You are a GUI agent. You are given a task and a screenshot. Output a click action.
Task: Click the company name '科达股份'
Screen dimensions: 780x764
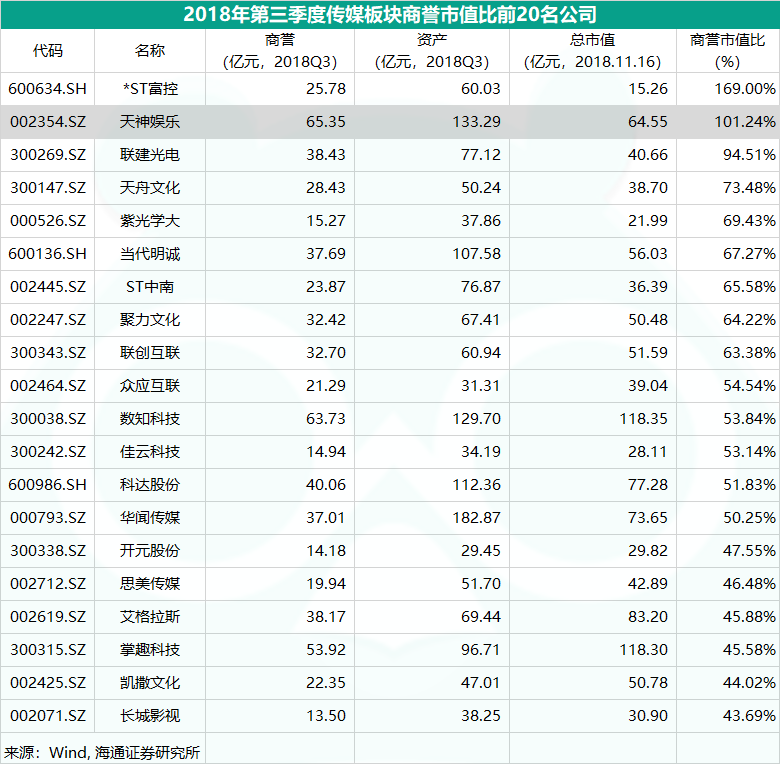point(150,485)
